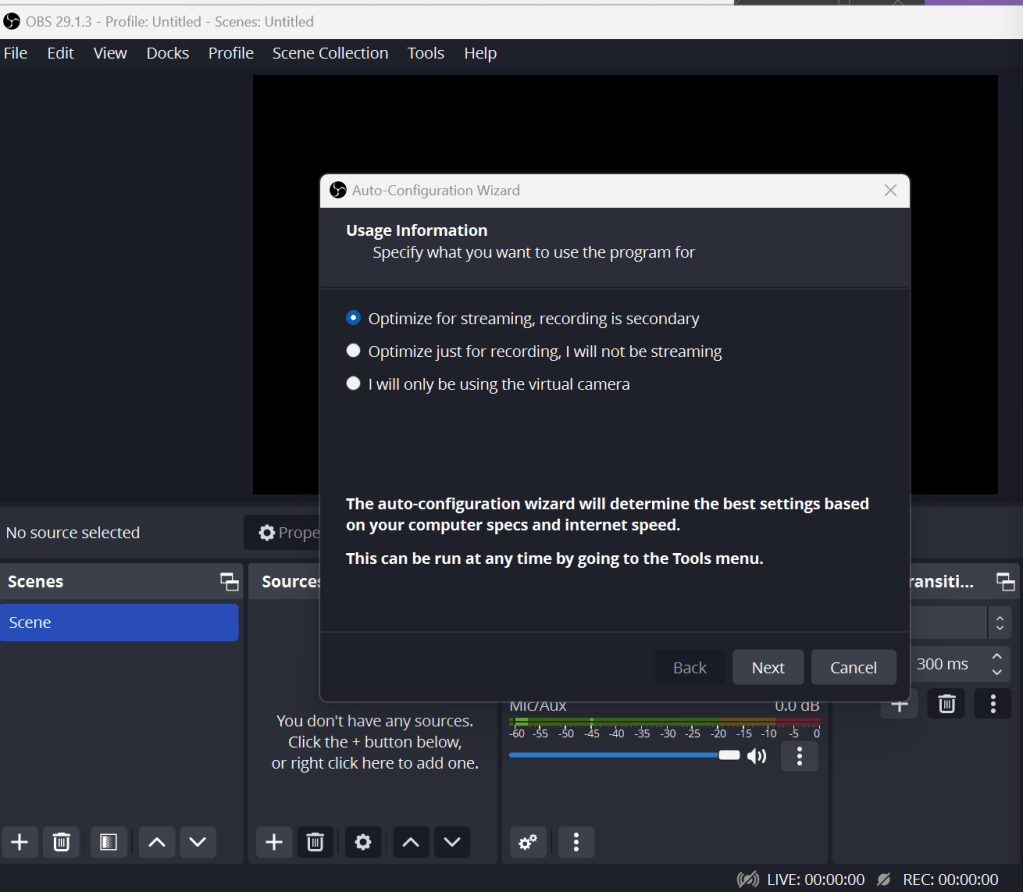Screen dimensions: 1023x892
Task: Click the REC recording status icon
Action: [884, 879]
